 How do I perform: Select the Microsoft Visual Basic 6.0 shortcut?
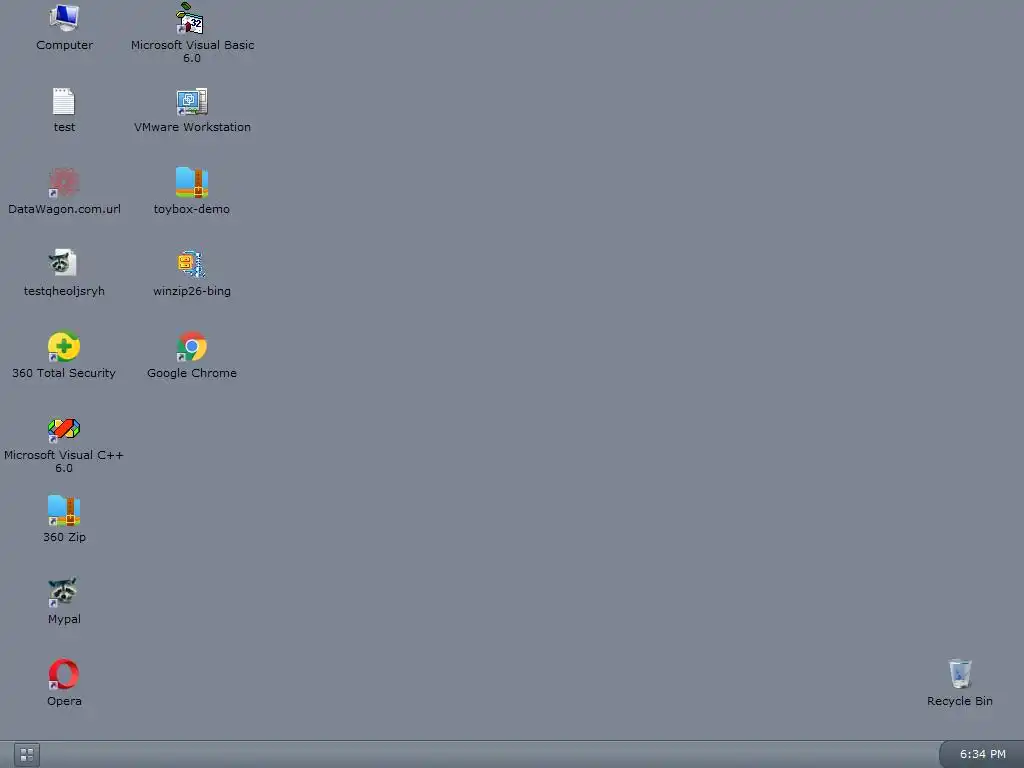(x=191, y=18)
